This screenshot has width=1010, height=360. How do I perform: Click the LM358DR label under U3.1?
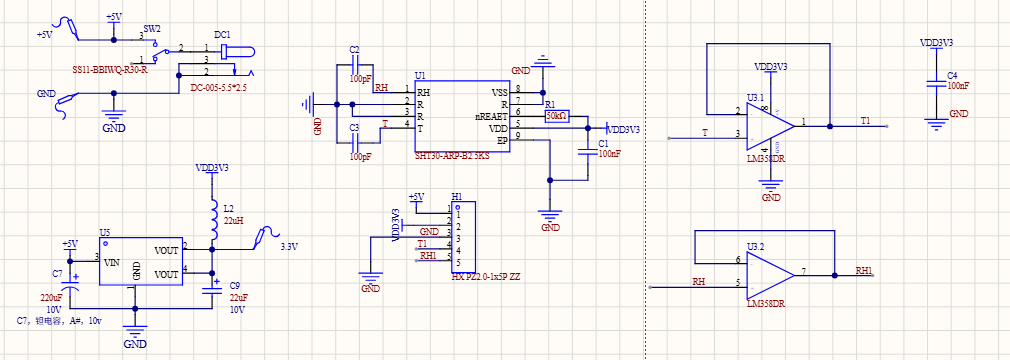coord(765,158)
